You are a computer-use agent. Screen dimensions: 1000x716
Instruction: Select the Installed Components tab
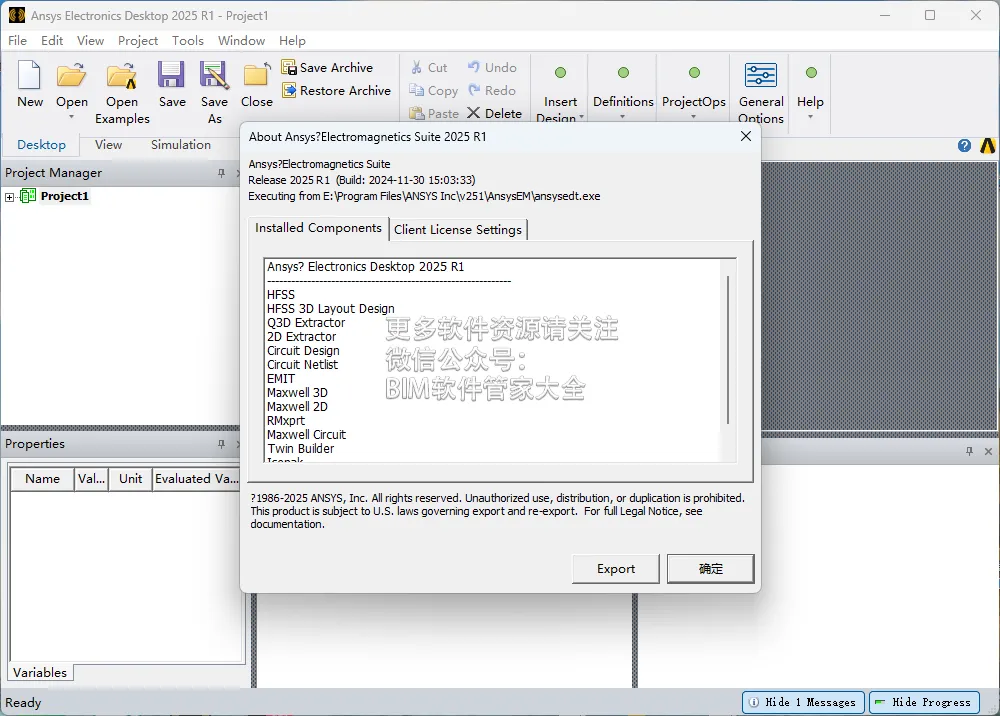pos(318,228)
